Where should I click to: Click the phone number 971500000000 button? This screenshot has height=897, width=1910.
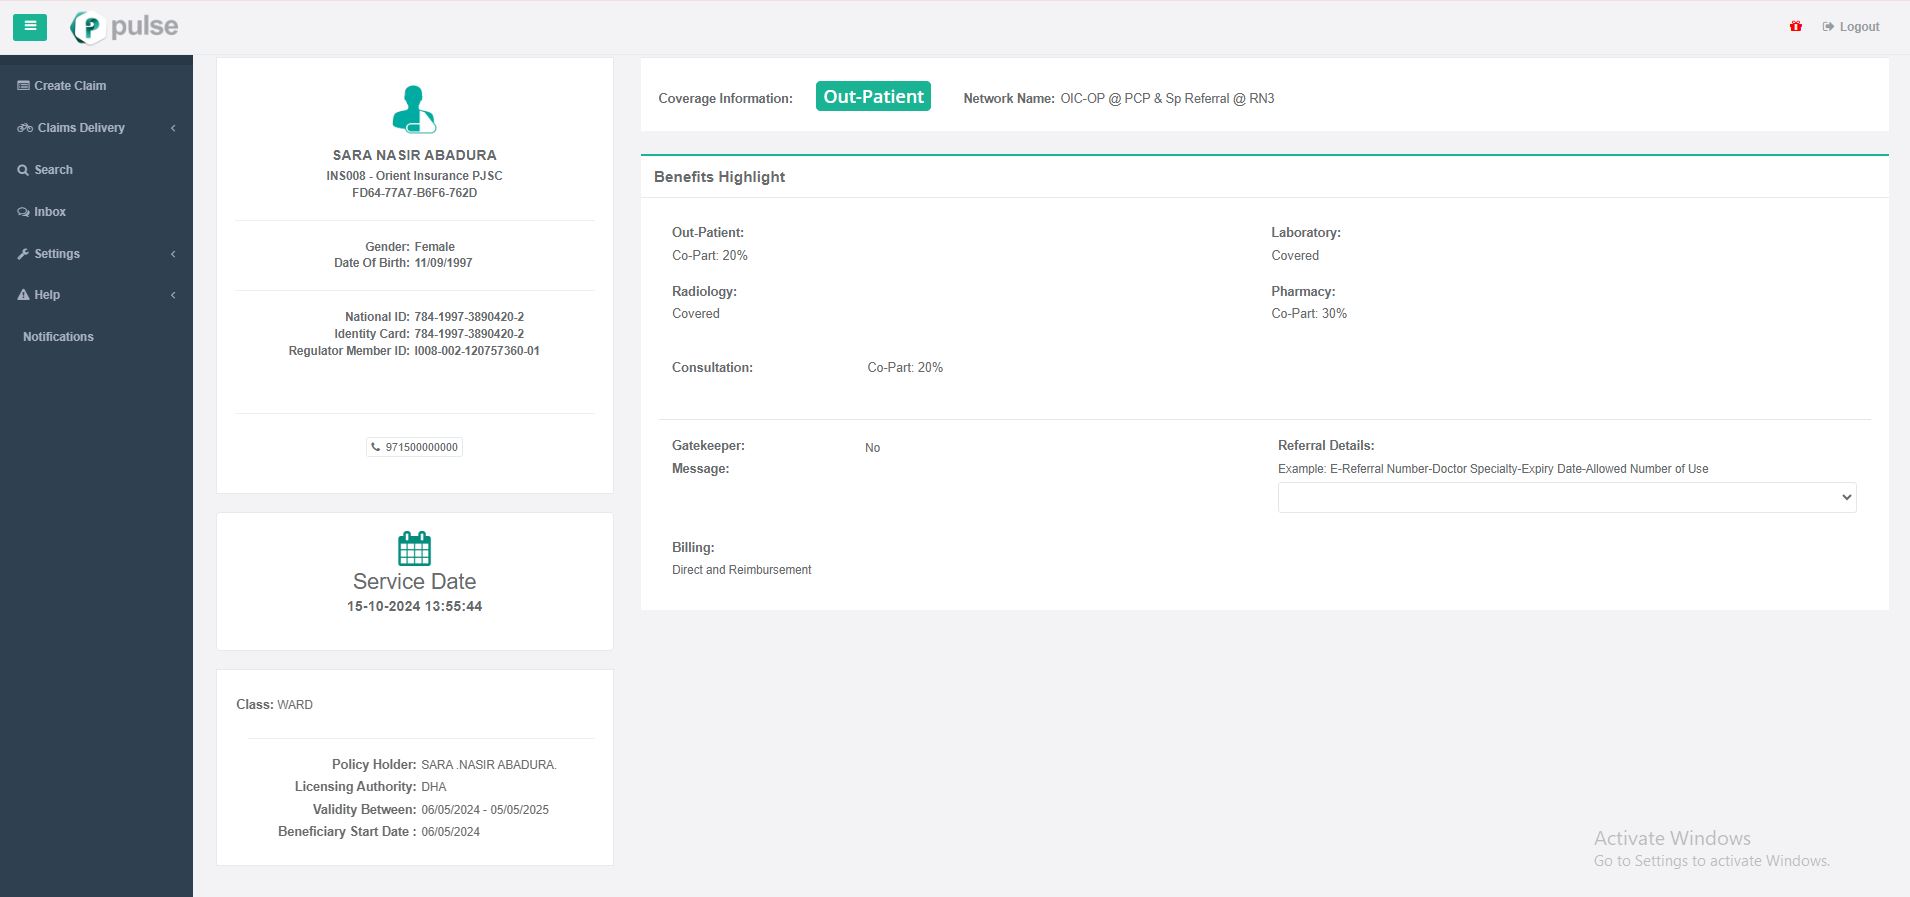pos(414,447)
